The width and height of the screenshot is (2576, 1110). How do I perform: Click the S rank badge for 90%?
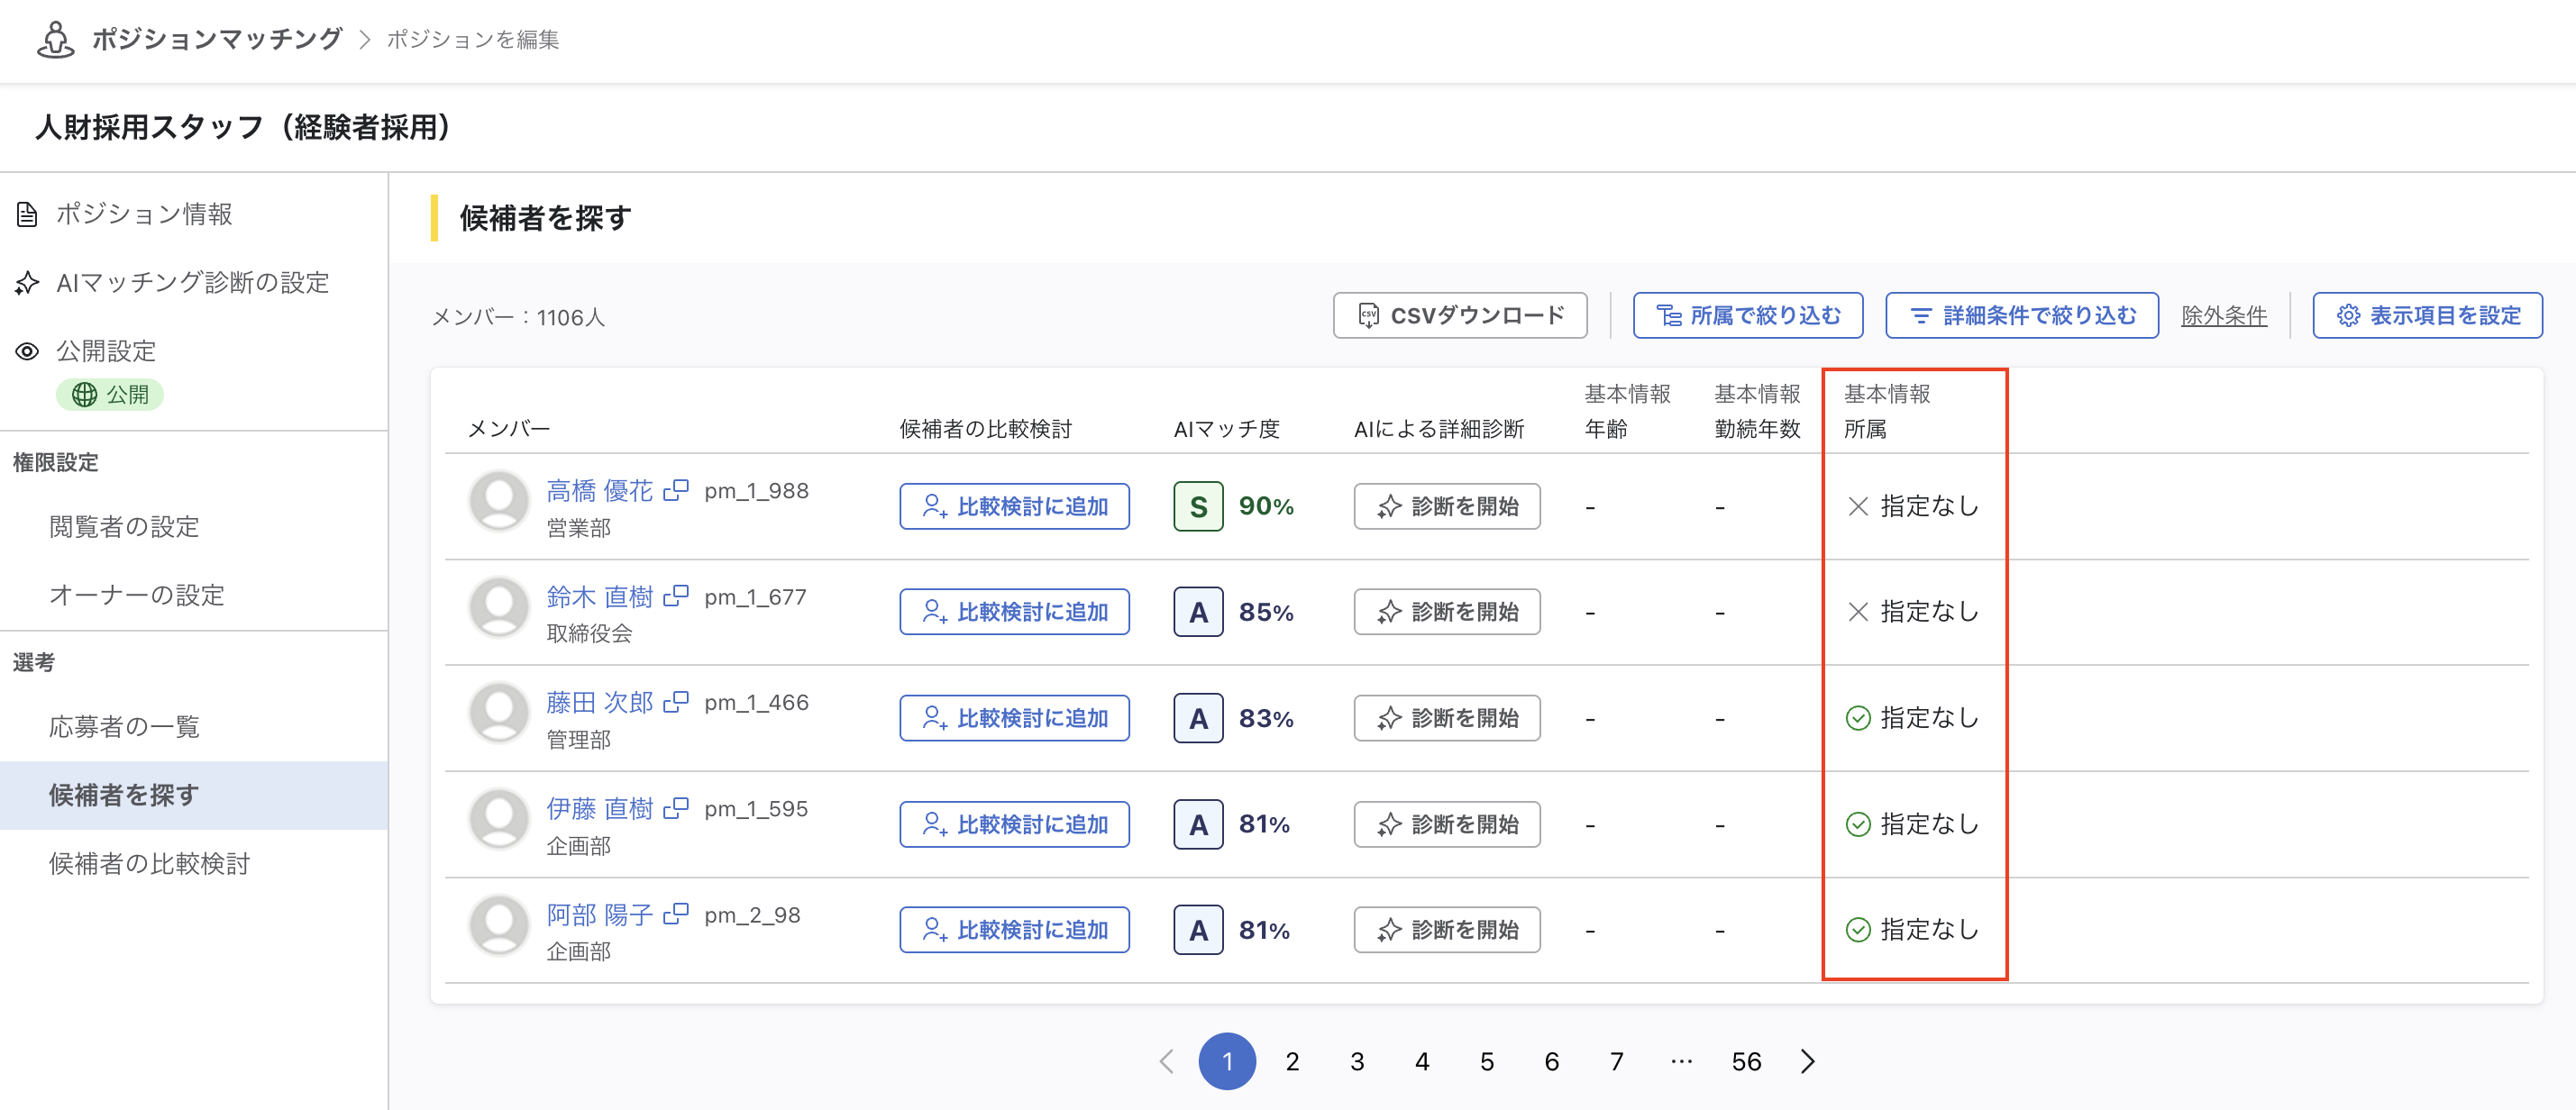pyautogui.click(x=1198, y=506)
